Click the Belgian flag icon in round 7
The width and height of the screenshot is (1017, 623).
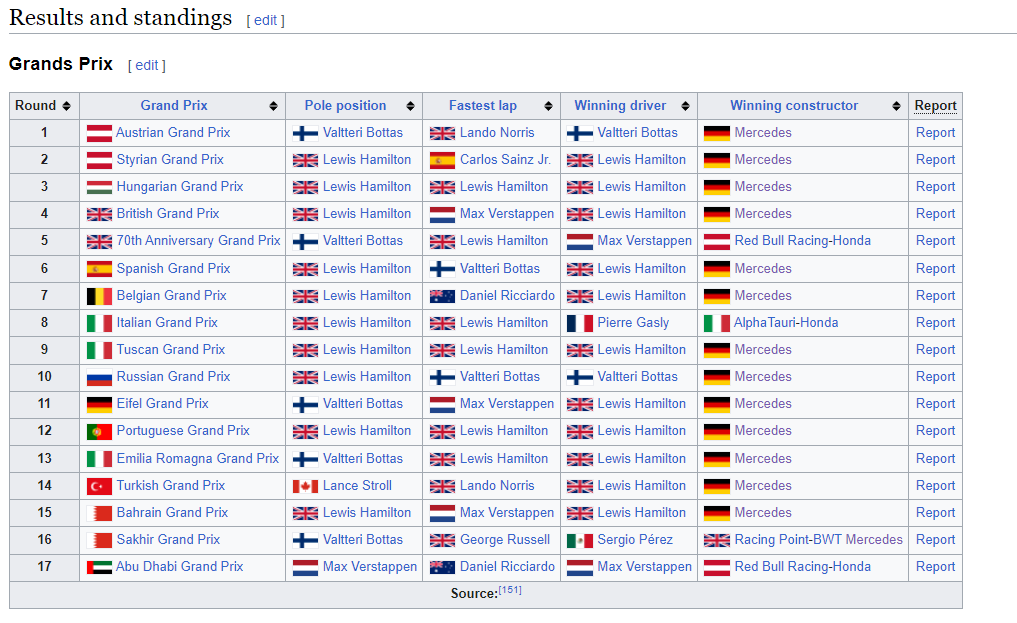99,296
